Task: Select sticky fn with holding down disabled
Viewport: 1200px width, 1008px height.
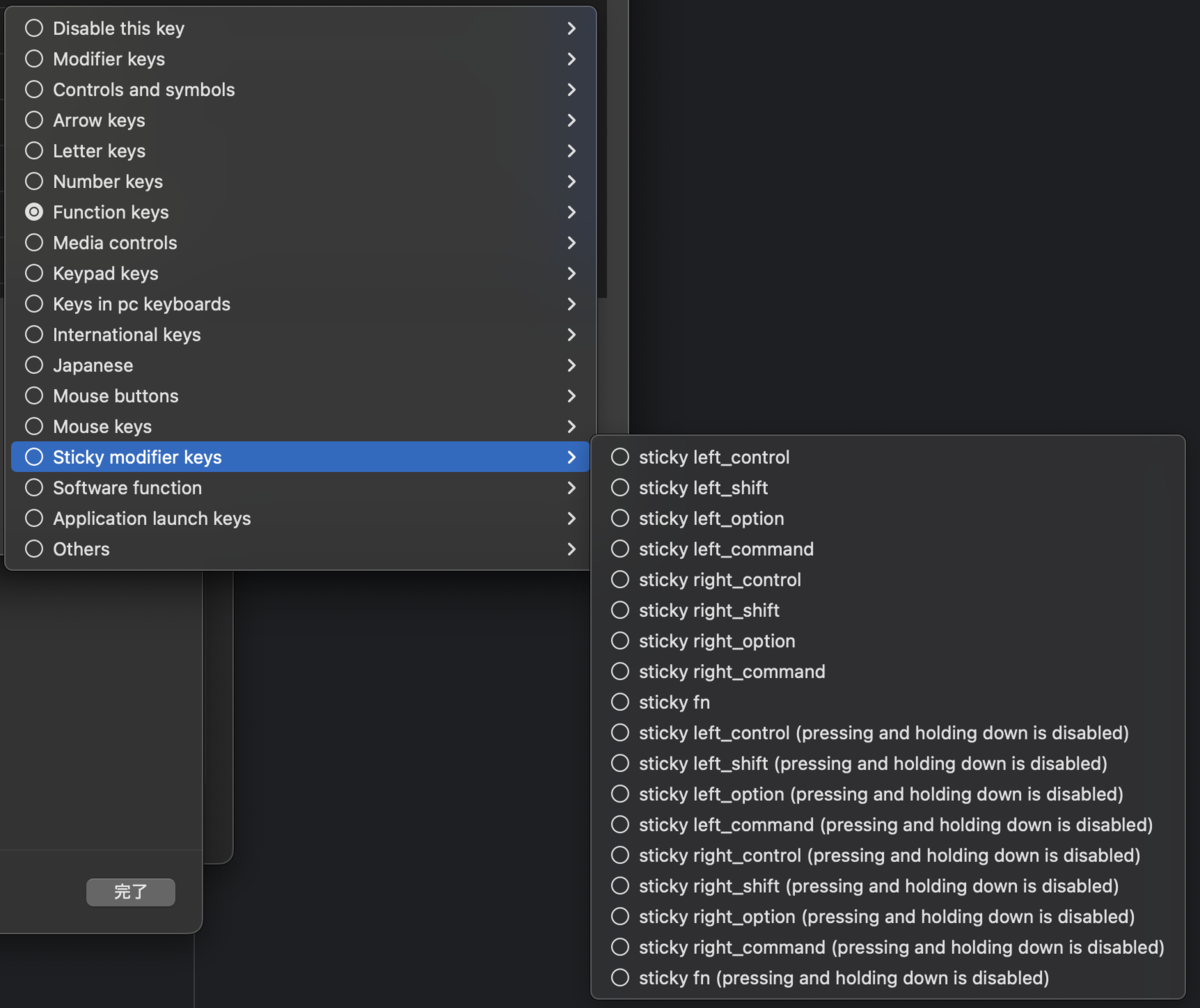Action: coord(620,977)
